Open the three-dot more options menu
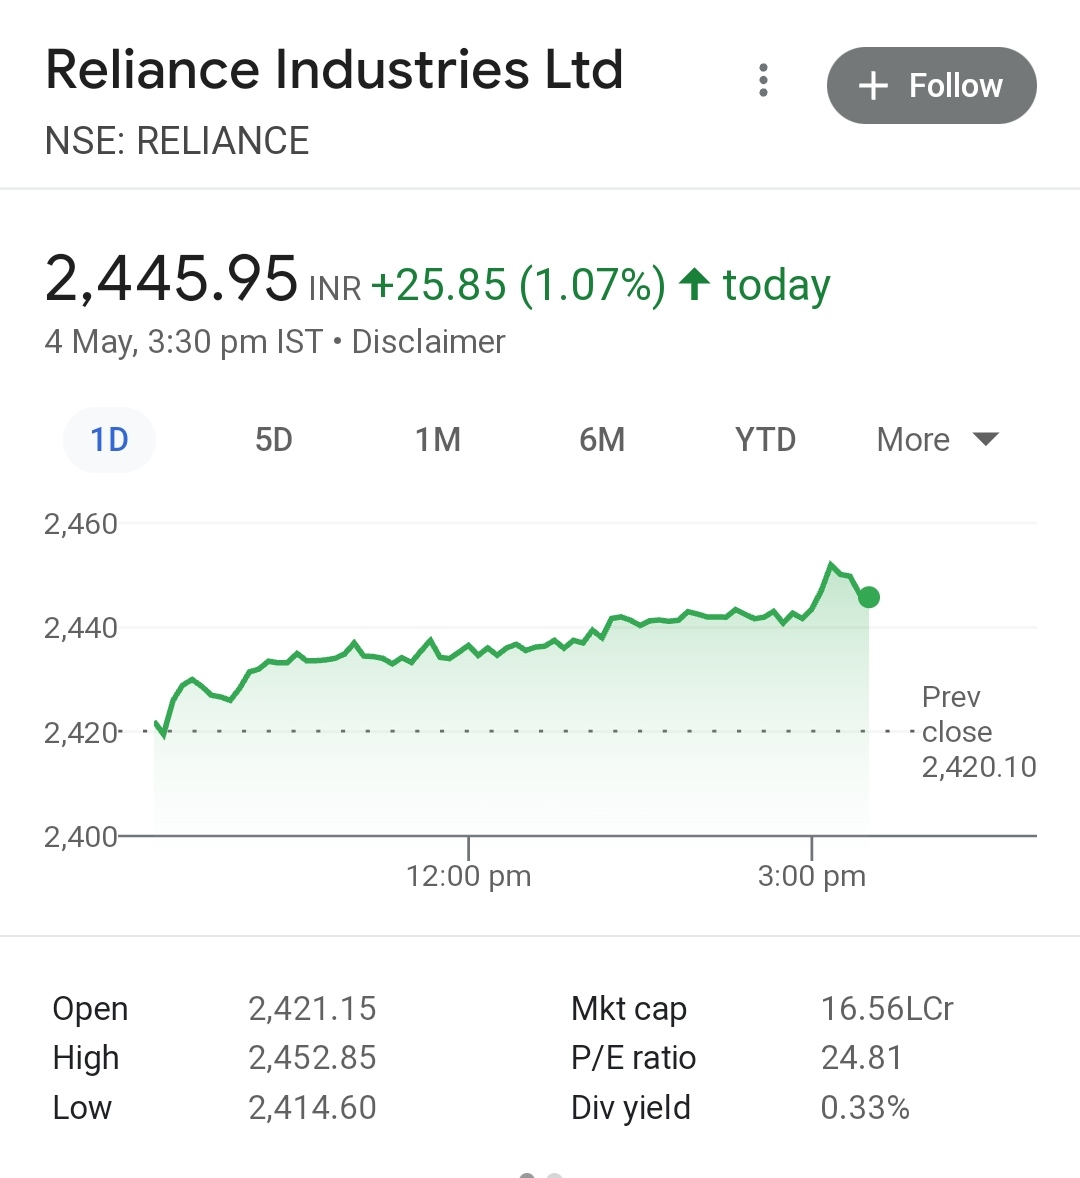Viewport: 1080px width, 1178px height. 763,80
